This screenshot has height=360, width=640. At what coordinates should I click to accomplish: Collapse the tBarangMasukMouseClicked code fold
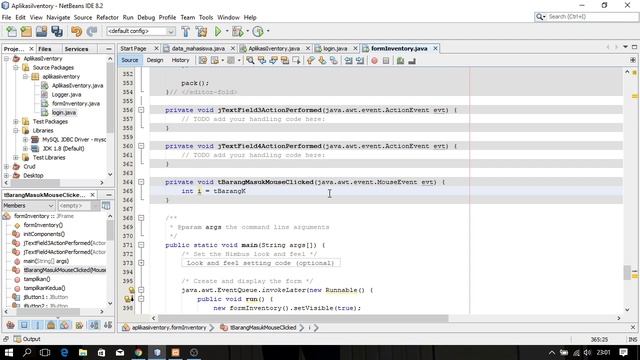pos(141,182)
